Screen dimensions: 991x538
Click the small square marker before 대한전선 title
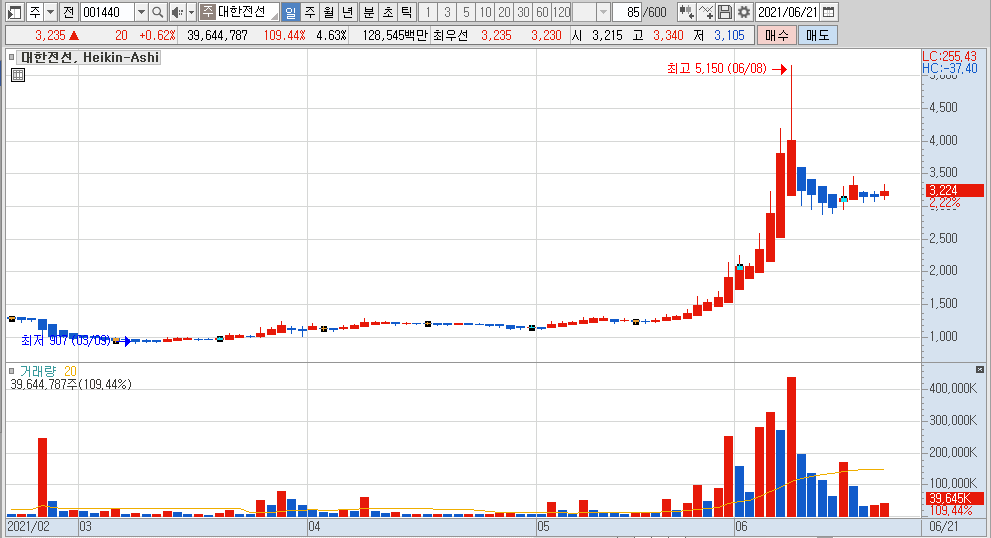[11, 58]
